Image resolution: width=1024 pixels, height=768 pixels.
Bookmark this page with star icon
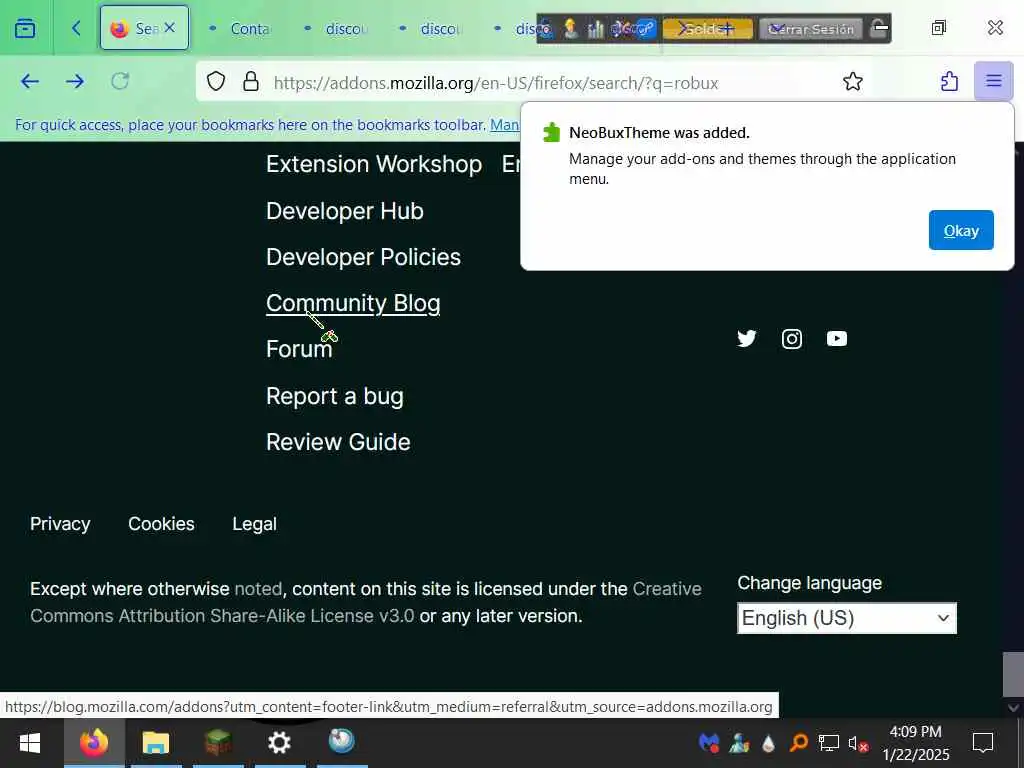click(x=852, y=82)
